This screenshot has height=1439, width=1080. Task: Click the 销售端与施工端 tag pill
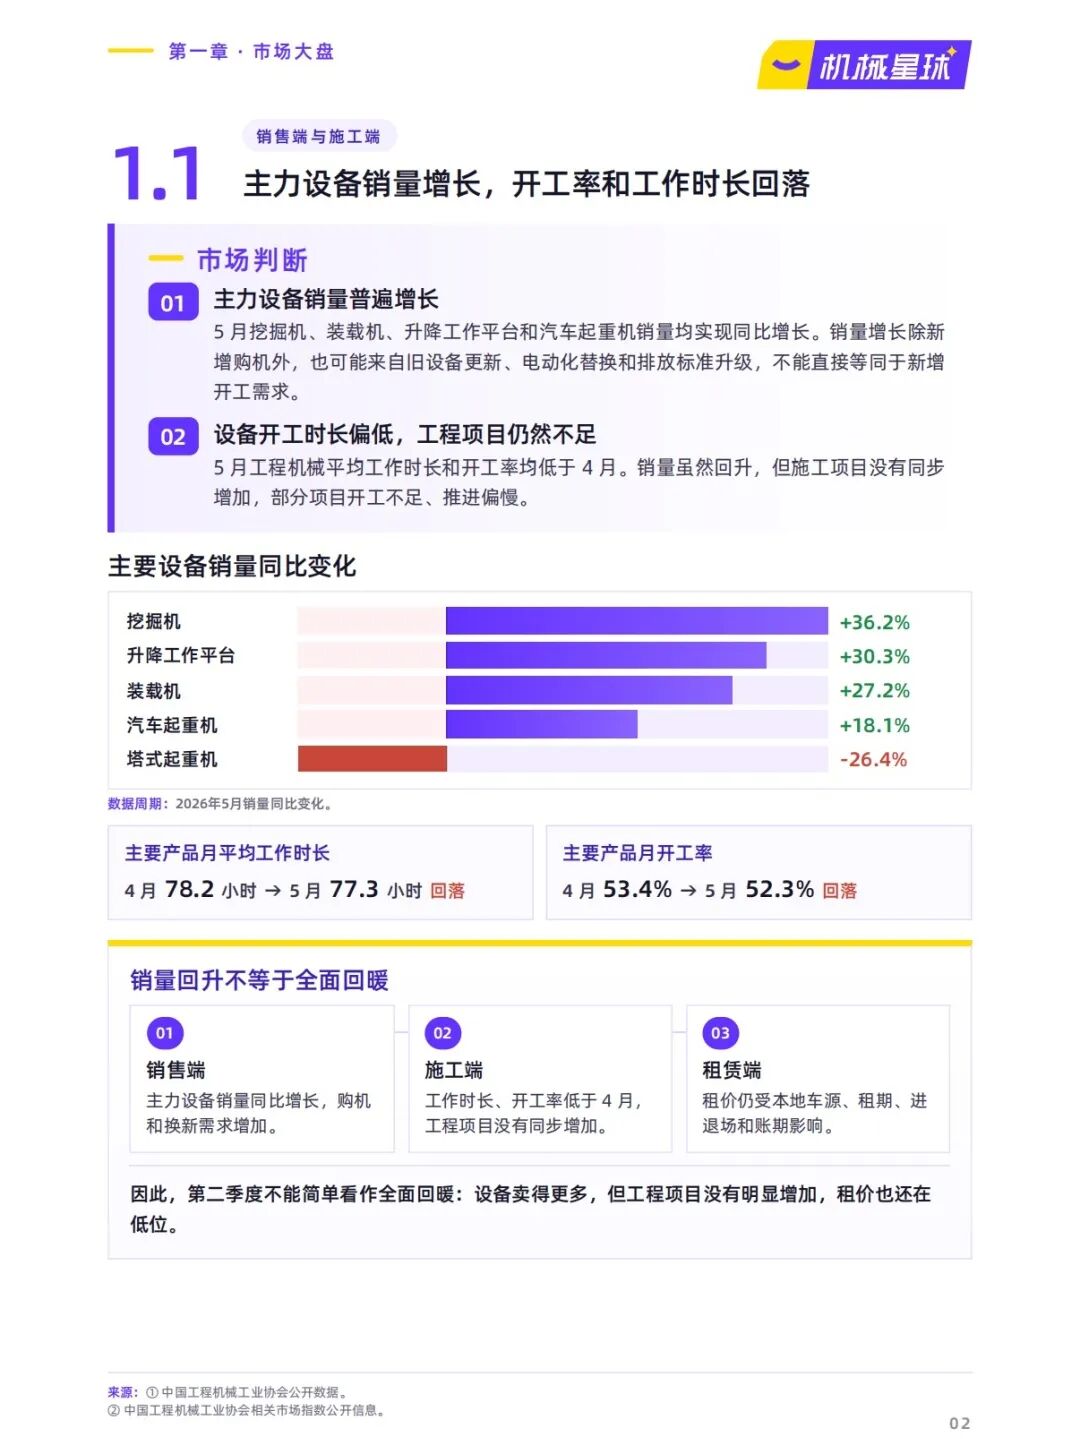(318, 136)
